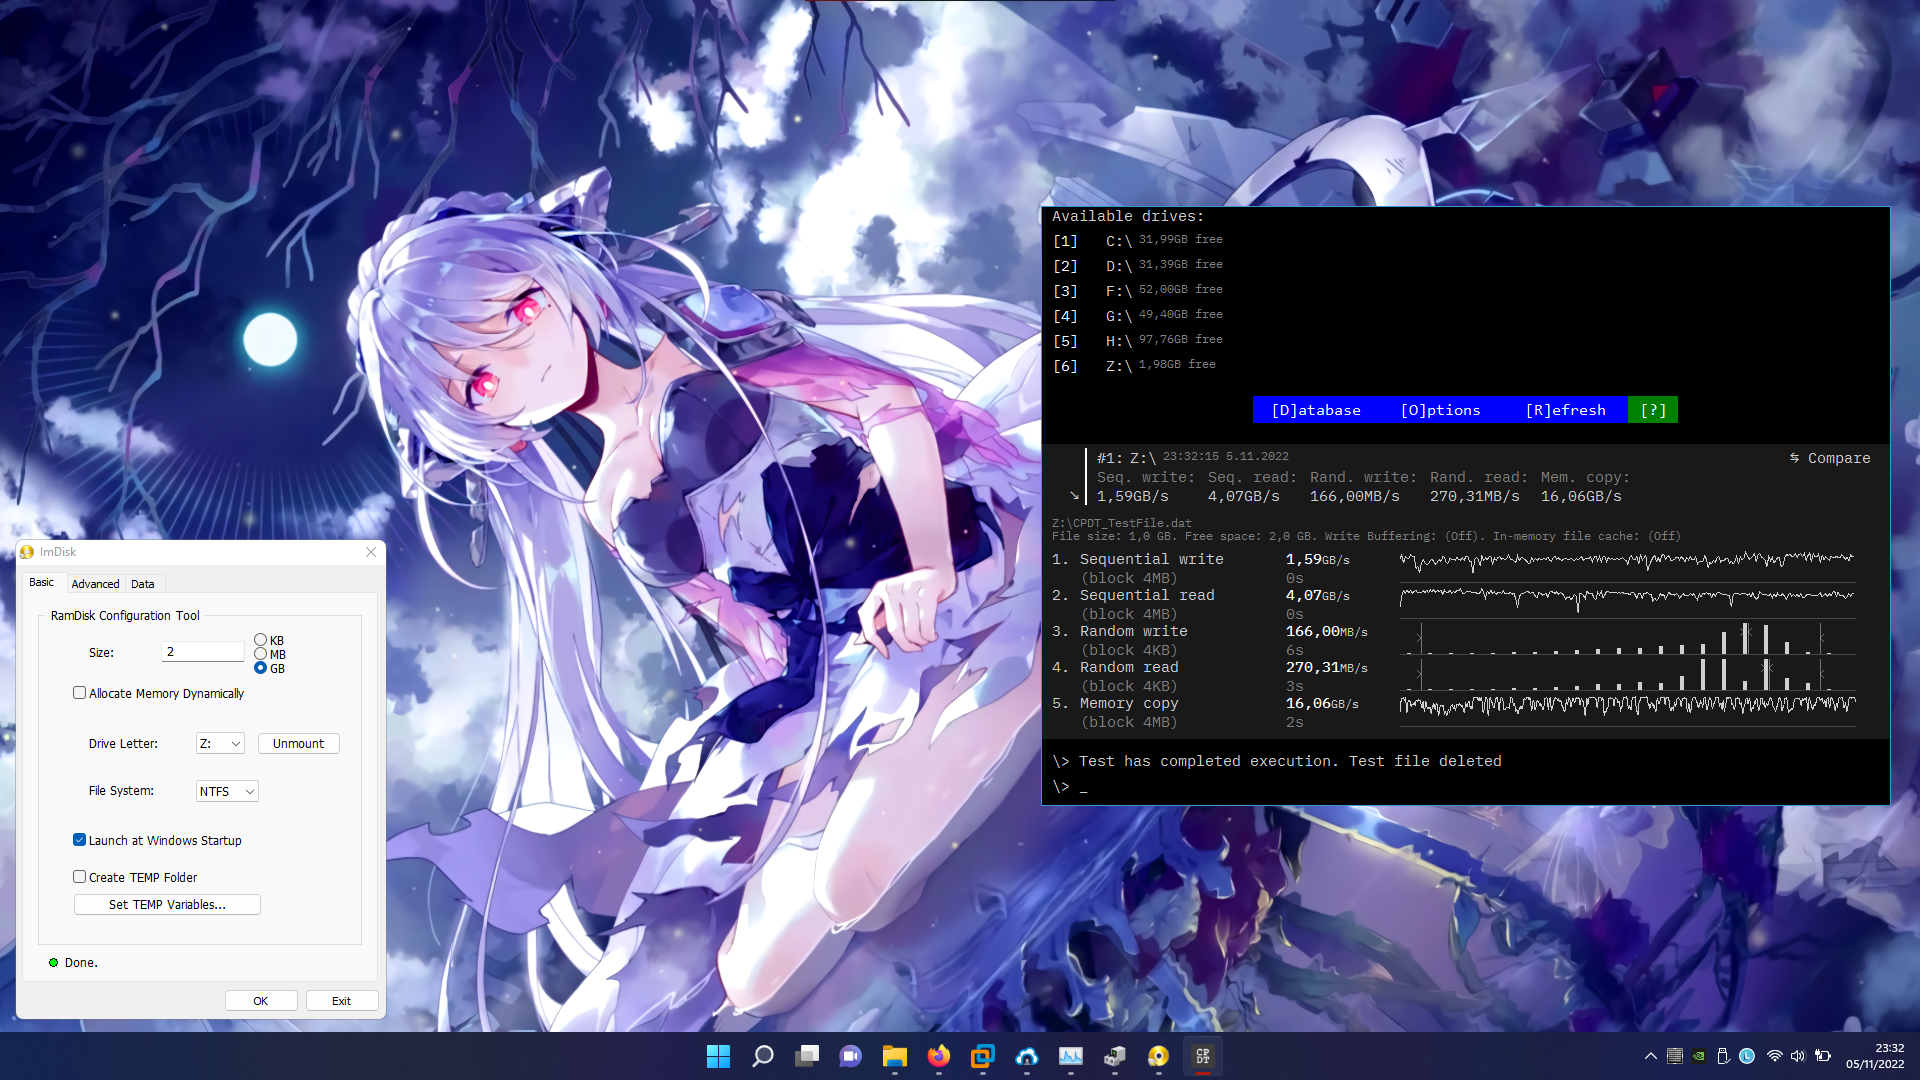Switch to ImDisk yellow disc taskbar icon
Image resolution: width=1920 pixels, height=1080 pixels.
1159,1056
